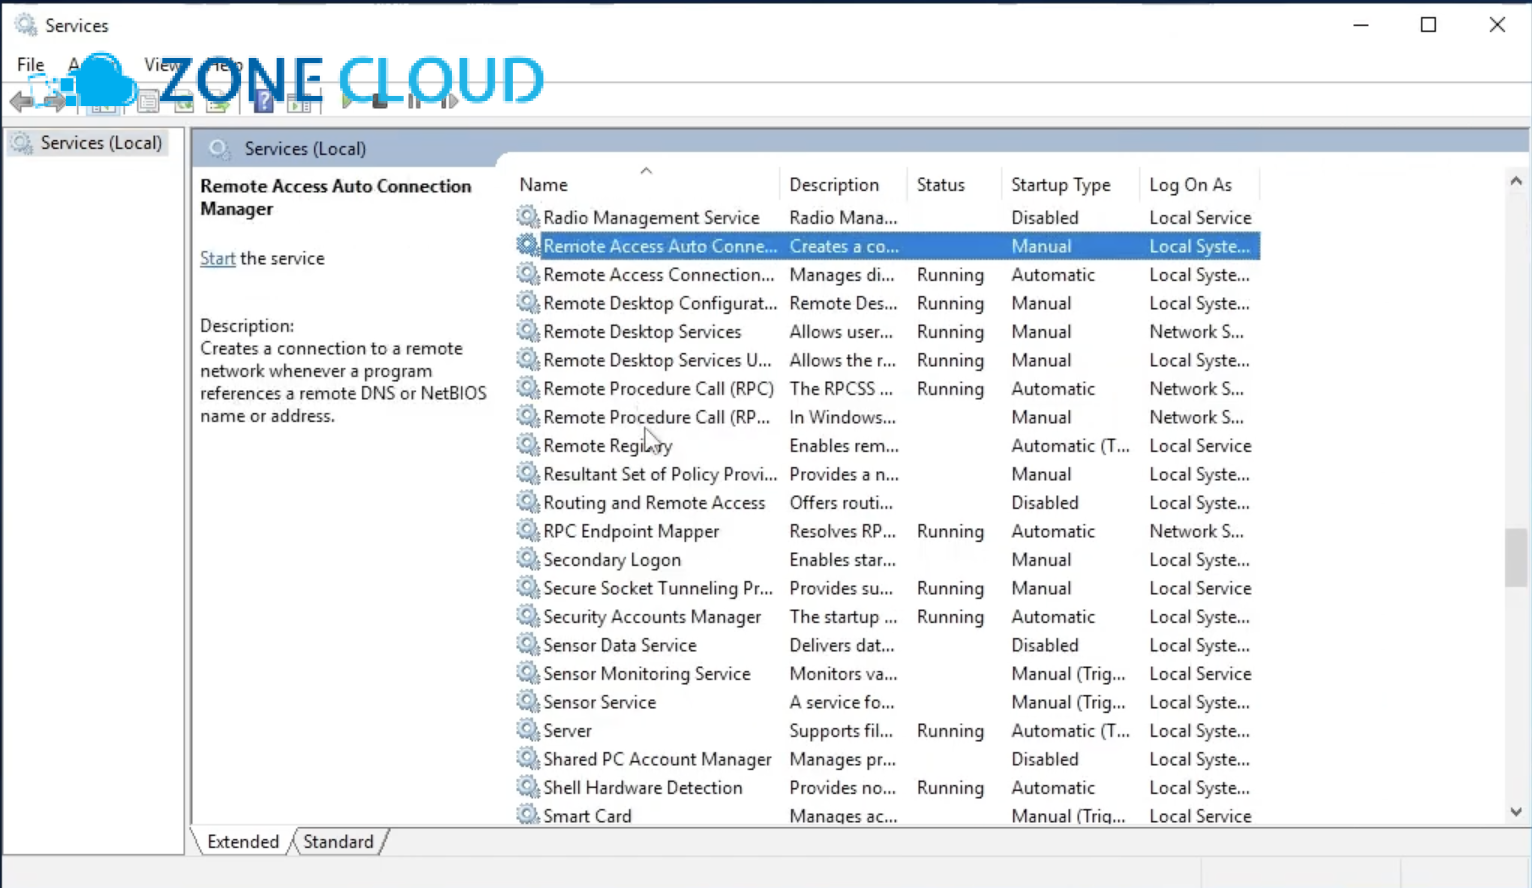1532x888 pixels.
Task: Click the Network S... logon of Remote Desktop Services
Action: click(1197, 331)
